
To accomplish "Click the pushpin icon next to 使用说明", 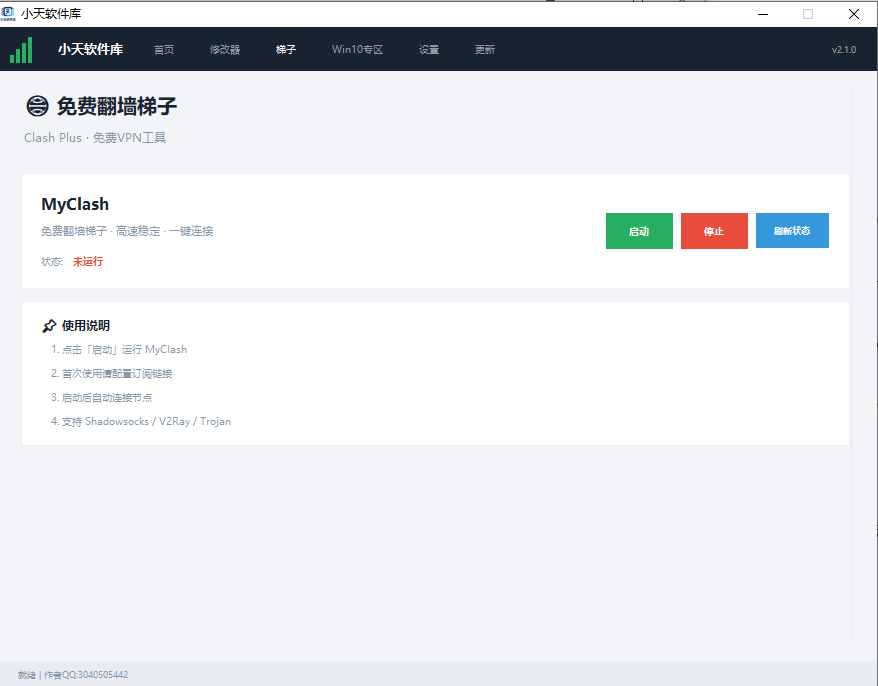I will coord(49,326).
